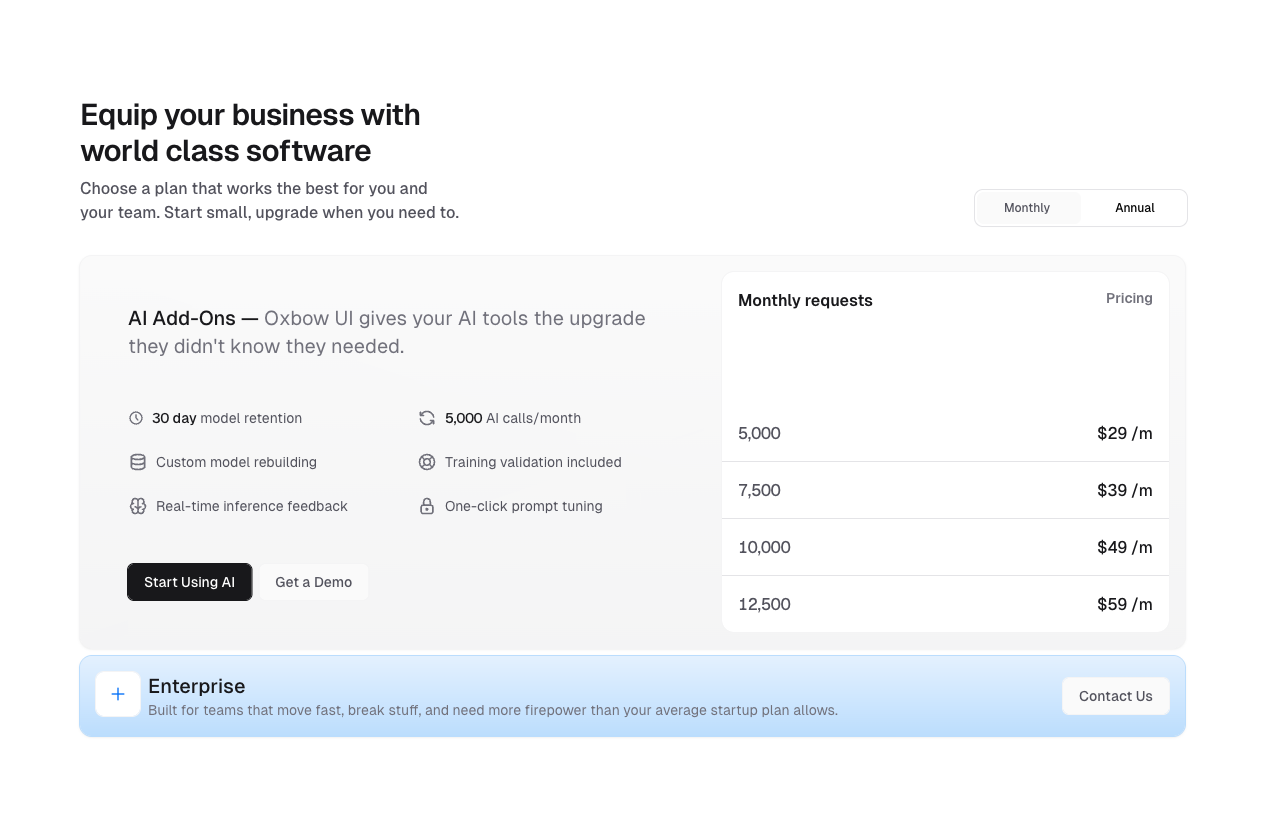The width and height of the screenshot is (1265, 832).
Task: Click the Pricing label in the requests table
Action: pos(1129,298)
